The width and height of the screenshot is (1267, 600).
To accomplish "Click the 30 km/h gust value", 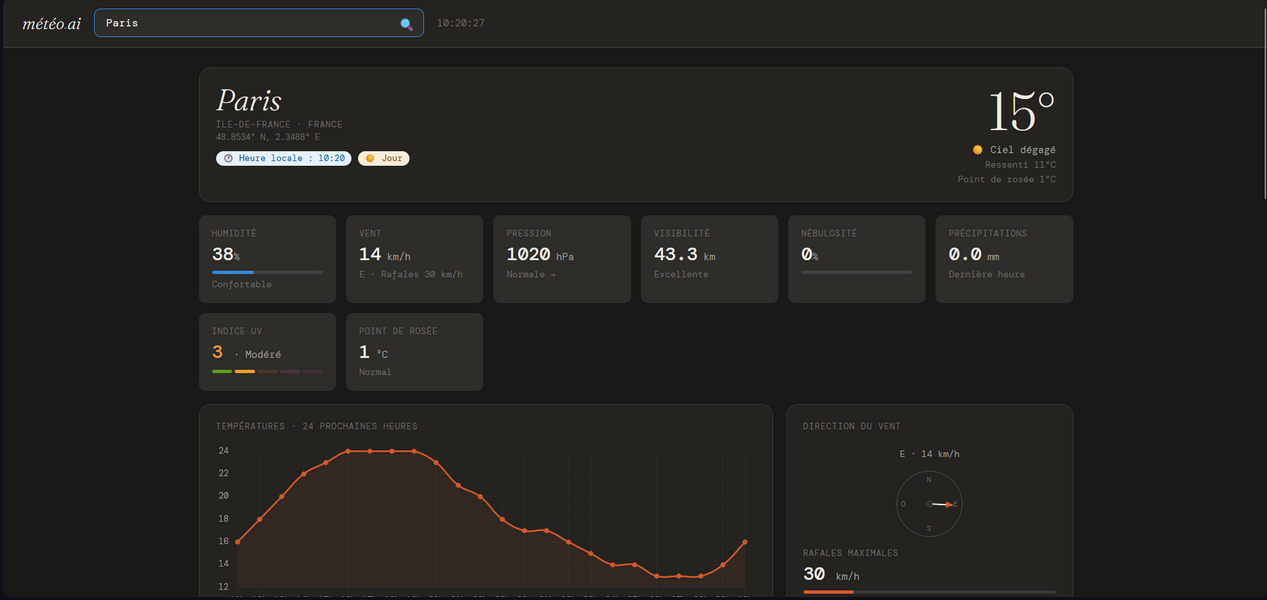I will coord(831,575).
